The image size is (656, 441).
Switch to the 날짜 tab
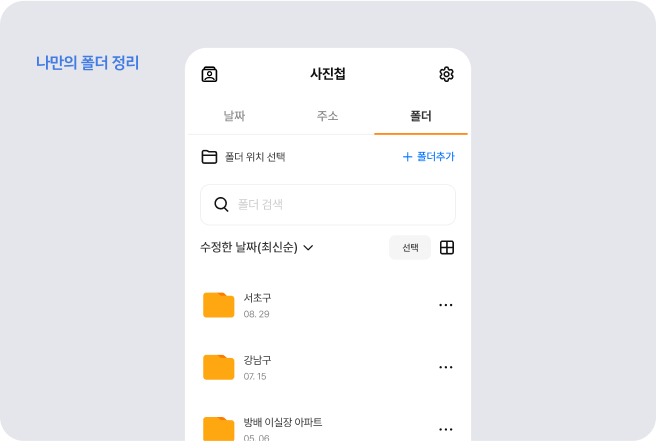(234, 116)
